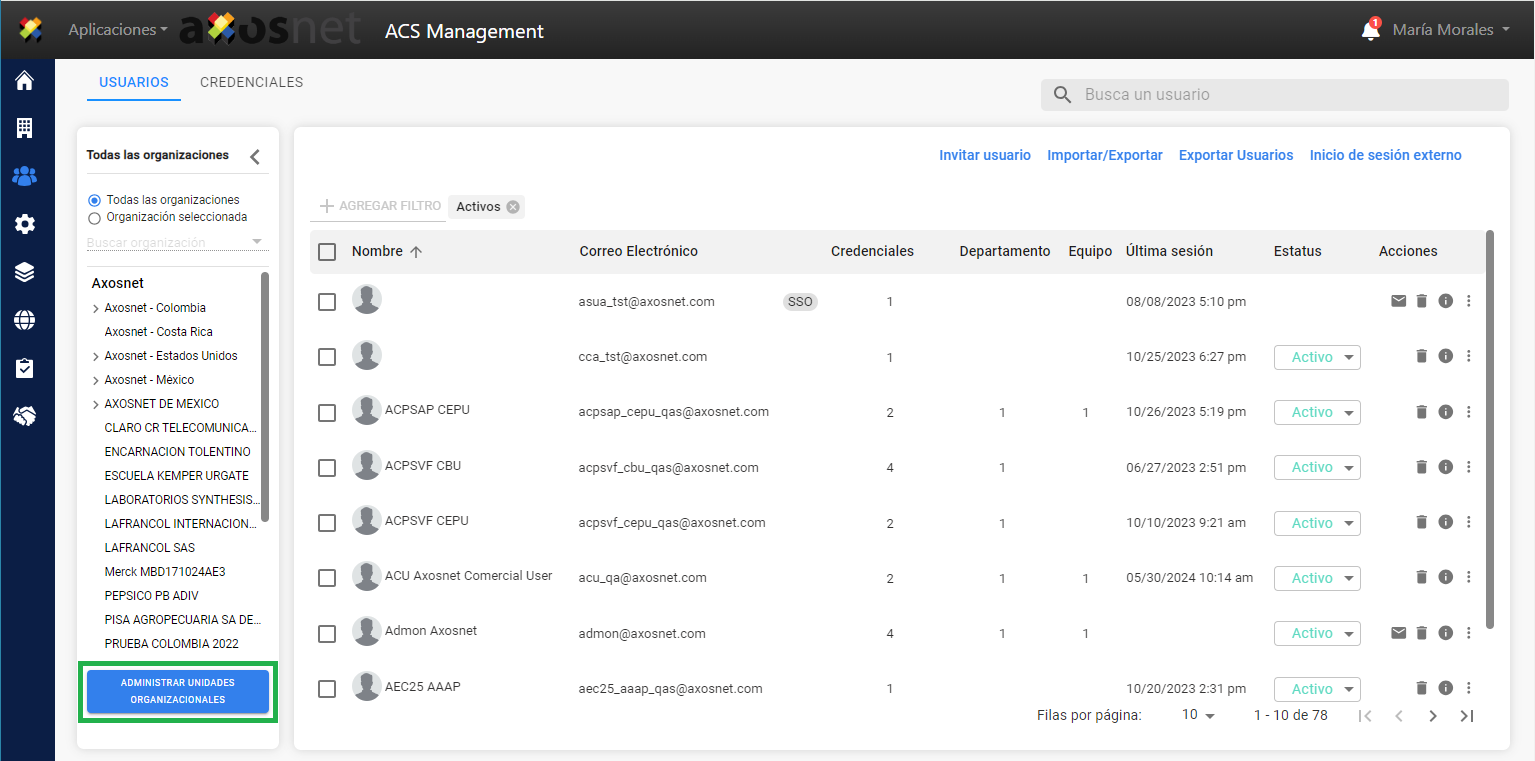Click the globe icon in sidebar
This screenshot has width=1535, height=761.
coord(24,320)
